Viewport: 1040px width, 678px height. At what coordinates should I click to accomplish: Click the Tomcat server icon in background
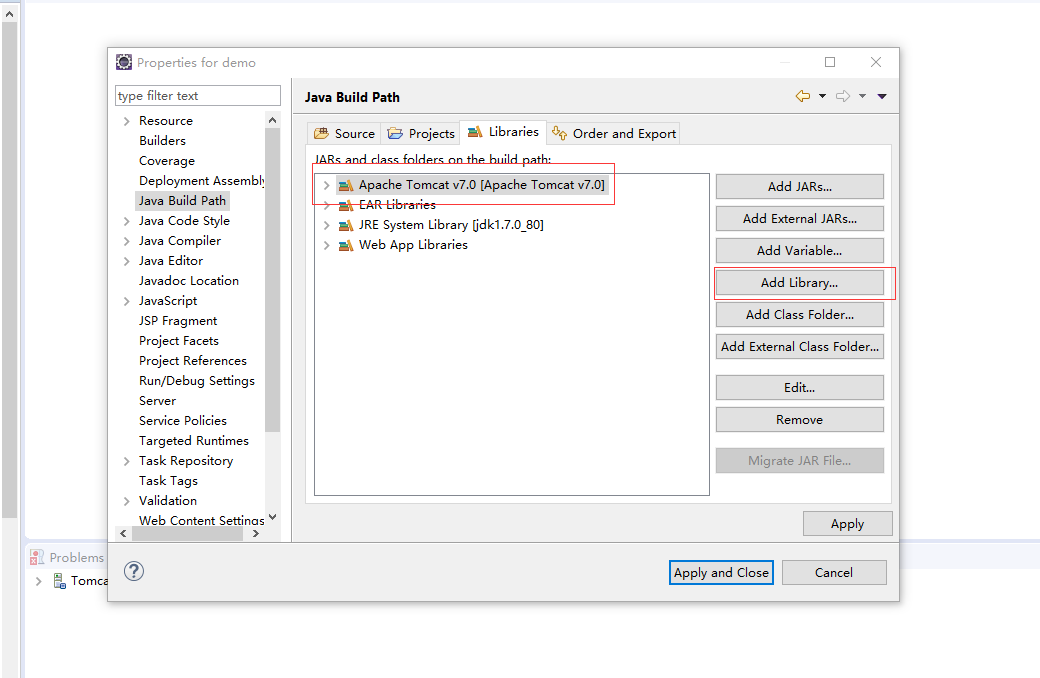tap(60, 581)
